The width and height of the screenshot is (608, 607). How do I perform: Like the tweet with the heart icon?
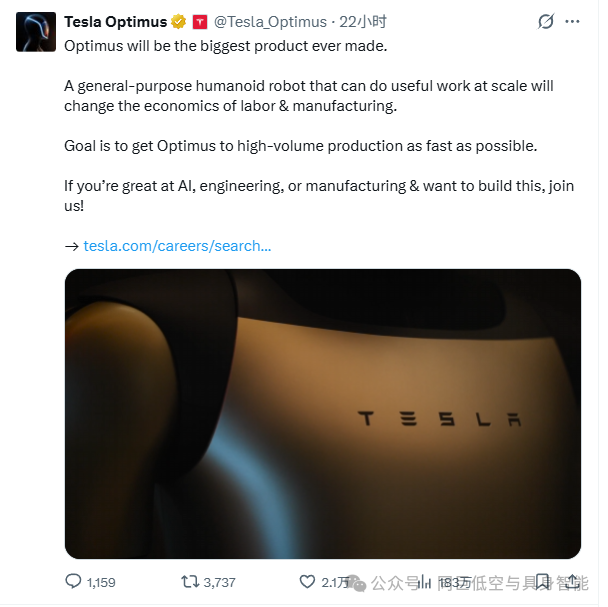point(308,581)
